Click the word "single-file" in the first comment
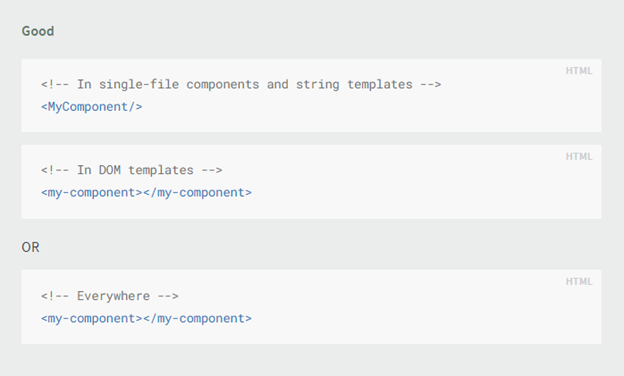The height and width of the screenshot is (376, 624). tap(139, 85)
